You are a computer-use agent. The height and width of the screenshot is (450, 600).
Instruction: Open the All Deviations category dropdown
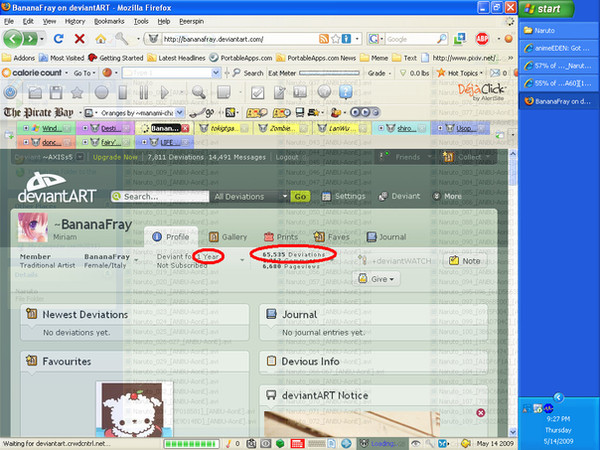click(x=250, y=197)
